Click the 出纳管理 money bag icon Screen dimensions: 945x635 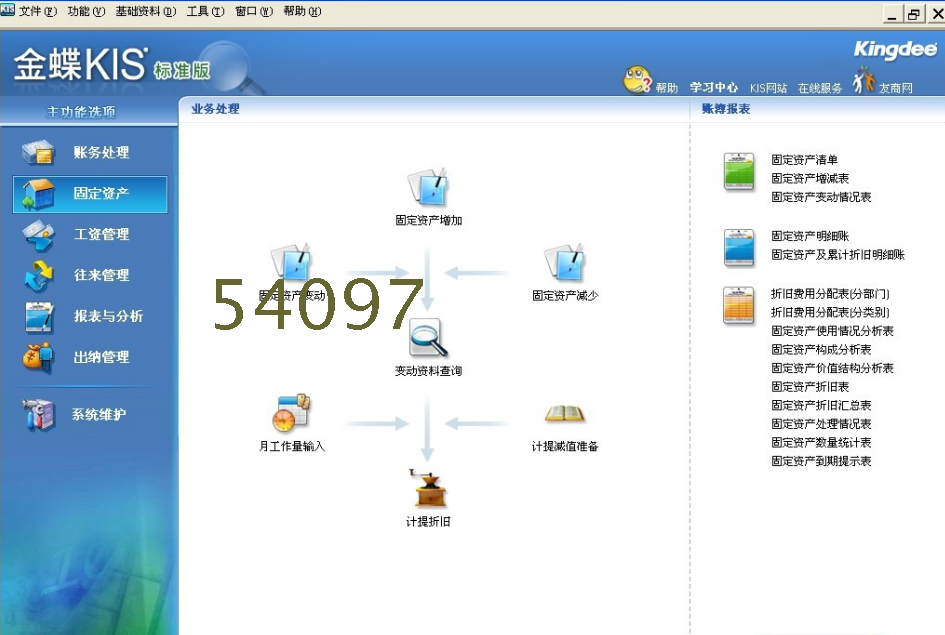[x=38, y=357]
